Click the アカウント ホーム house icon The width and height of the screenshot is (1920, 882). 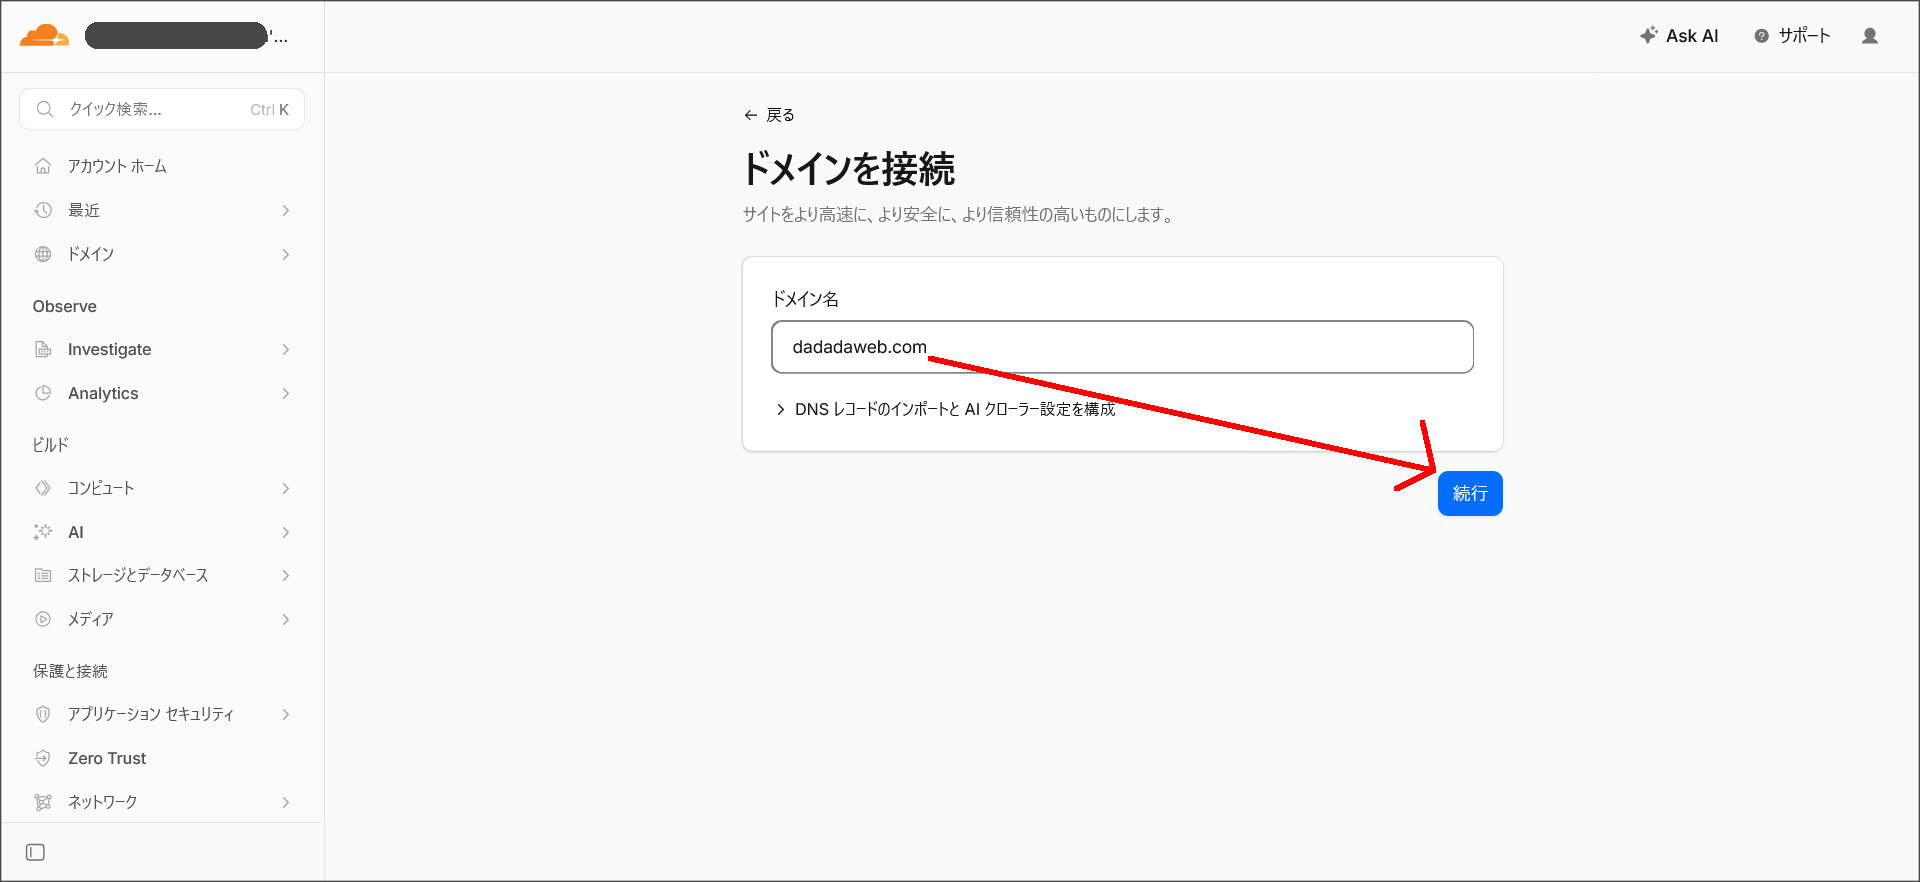tap(43, 166)
